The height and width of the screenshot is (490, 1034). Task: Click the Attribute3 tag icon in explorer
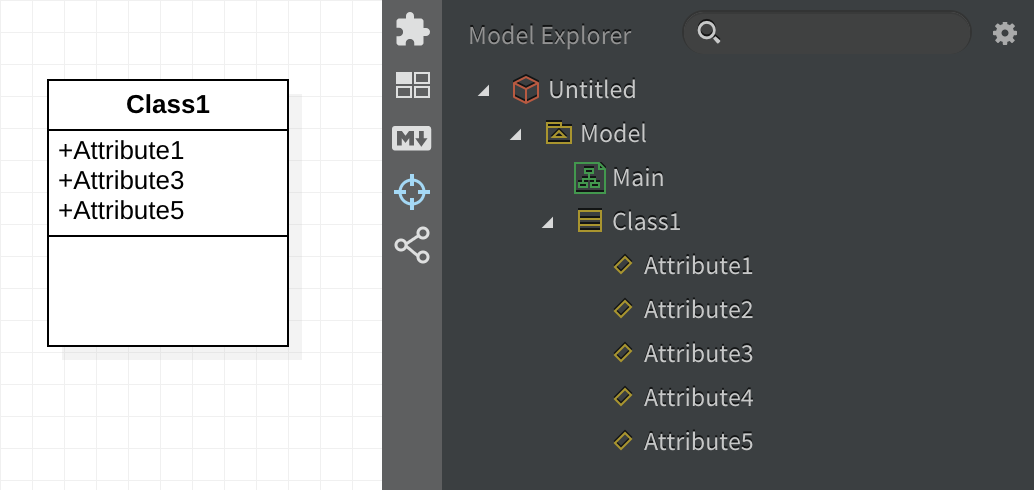(623, 353)
